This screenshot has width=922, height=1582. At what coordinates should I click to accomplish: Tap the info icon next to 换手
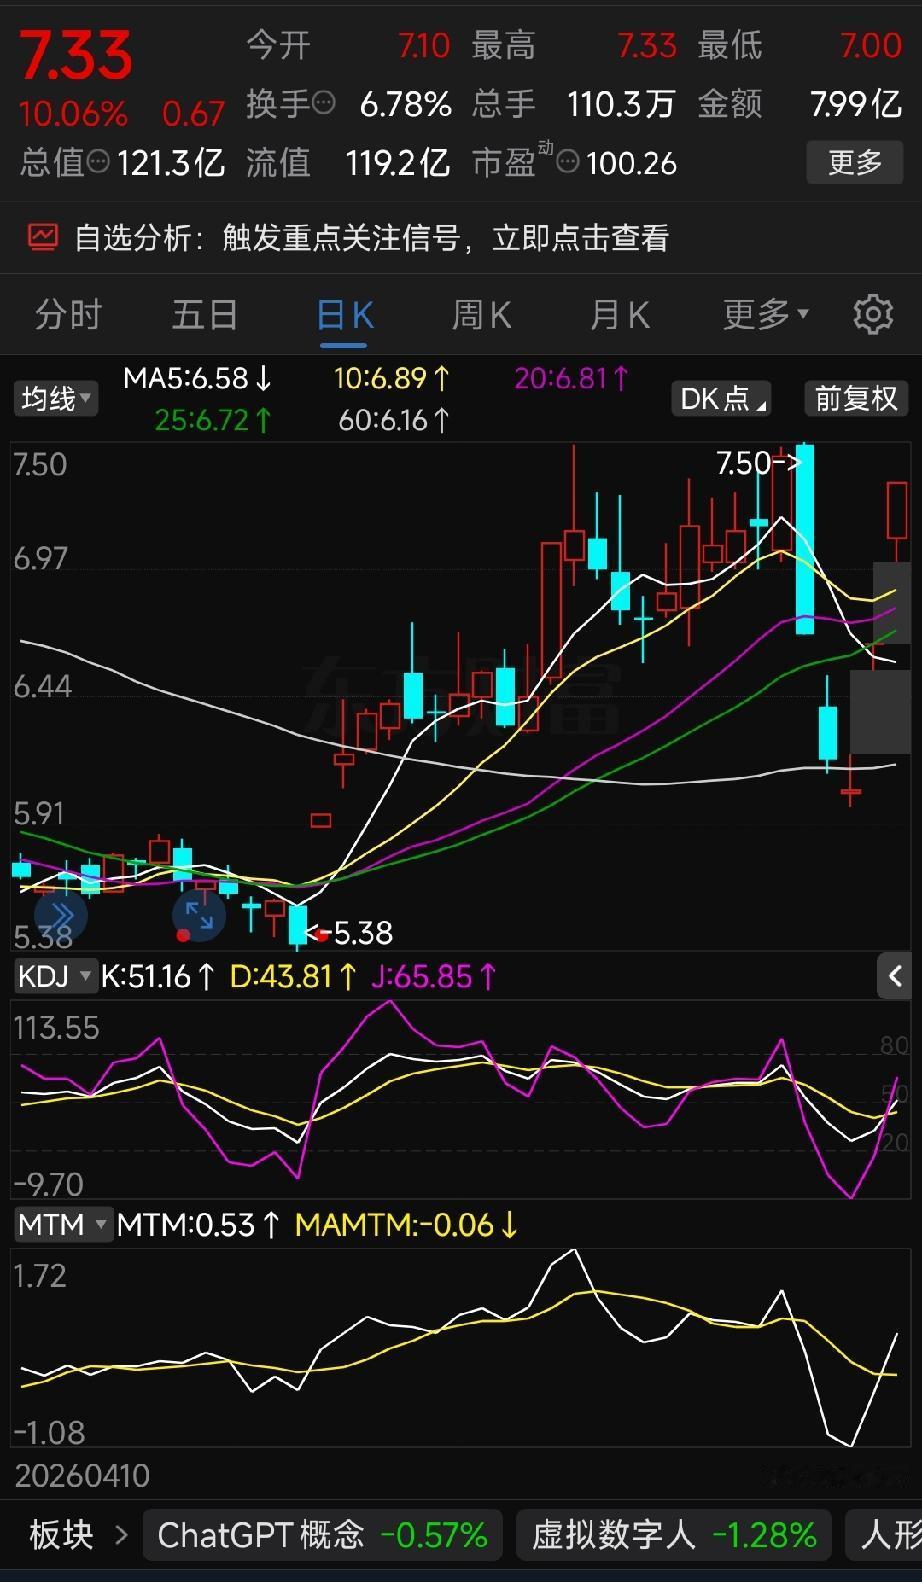tap(324, 102)
